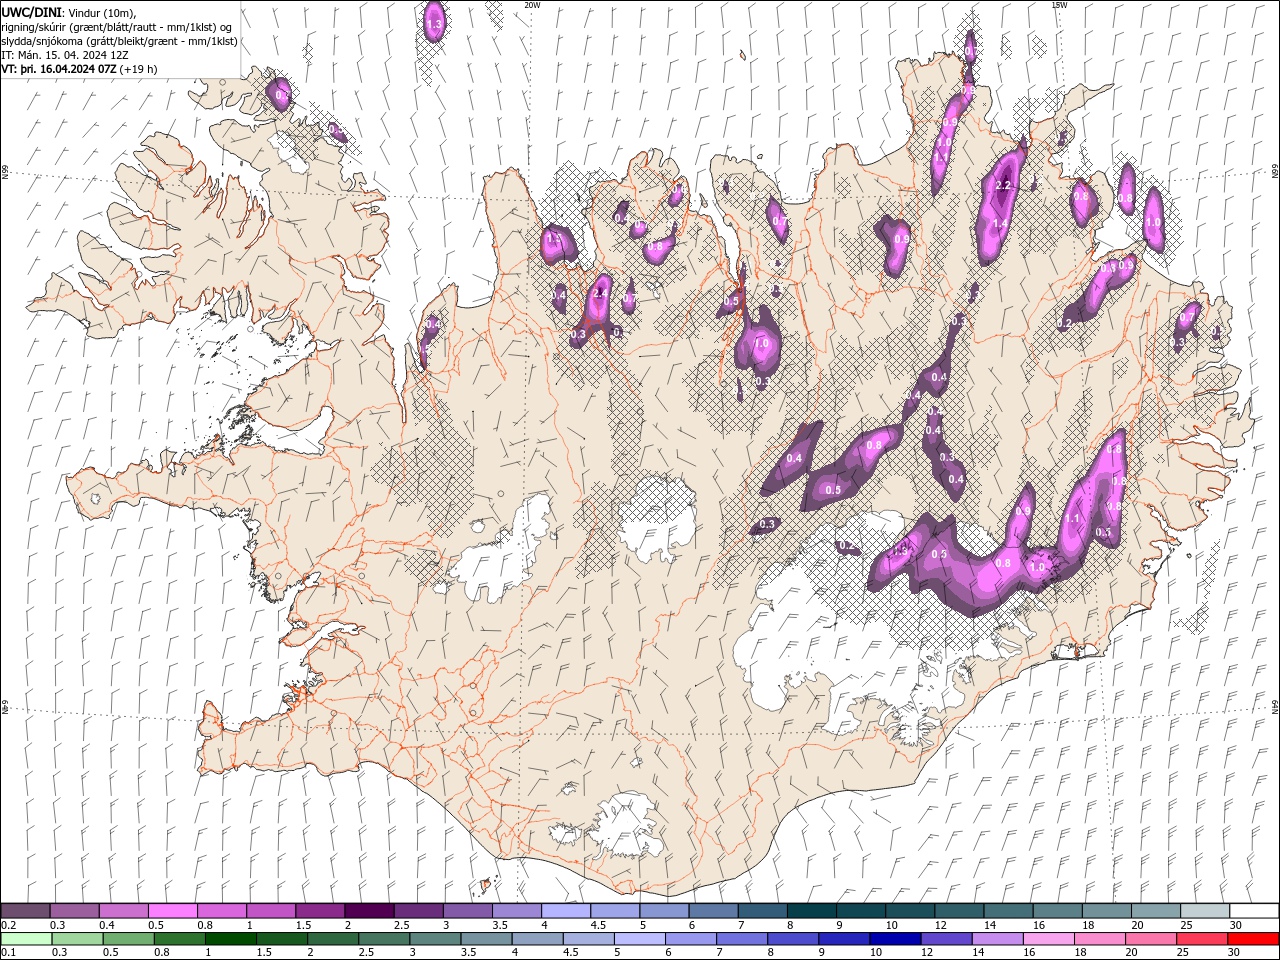Click the '15W' longitude label
This screenshot has height=960, width=1280.
point(1059,5)
